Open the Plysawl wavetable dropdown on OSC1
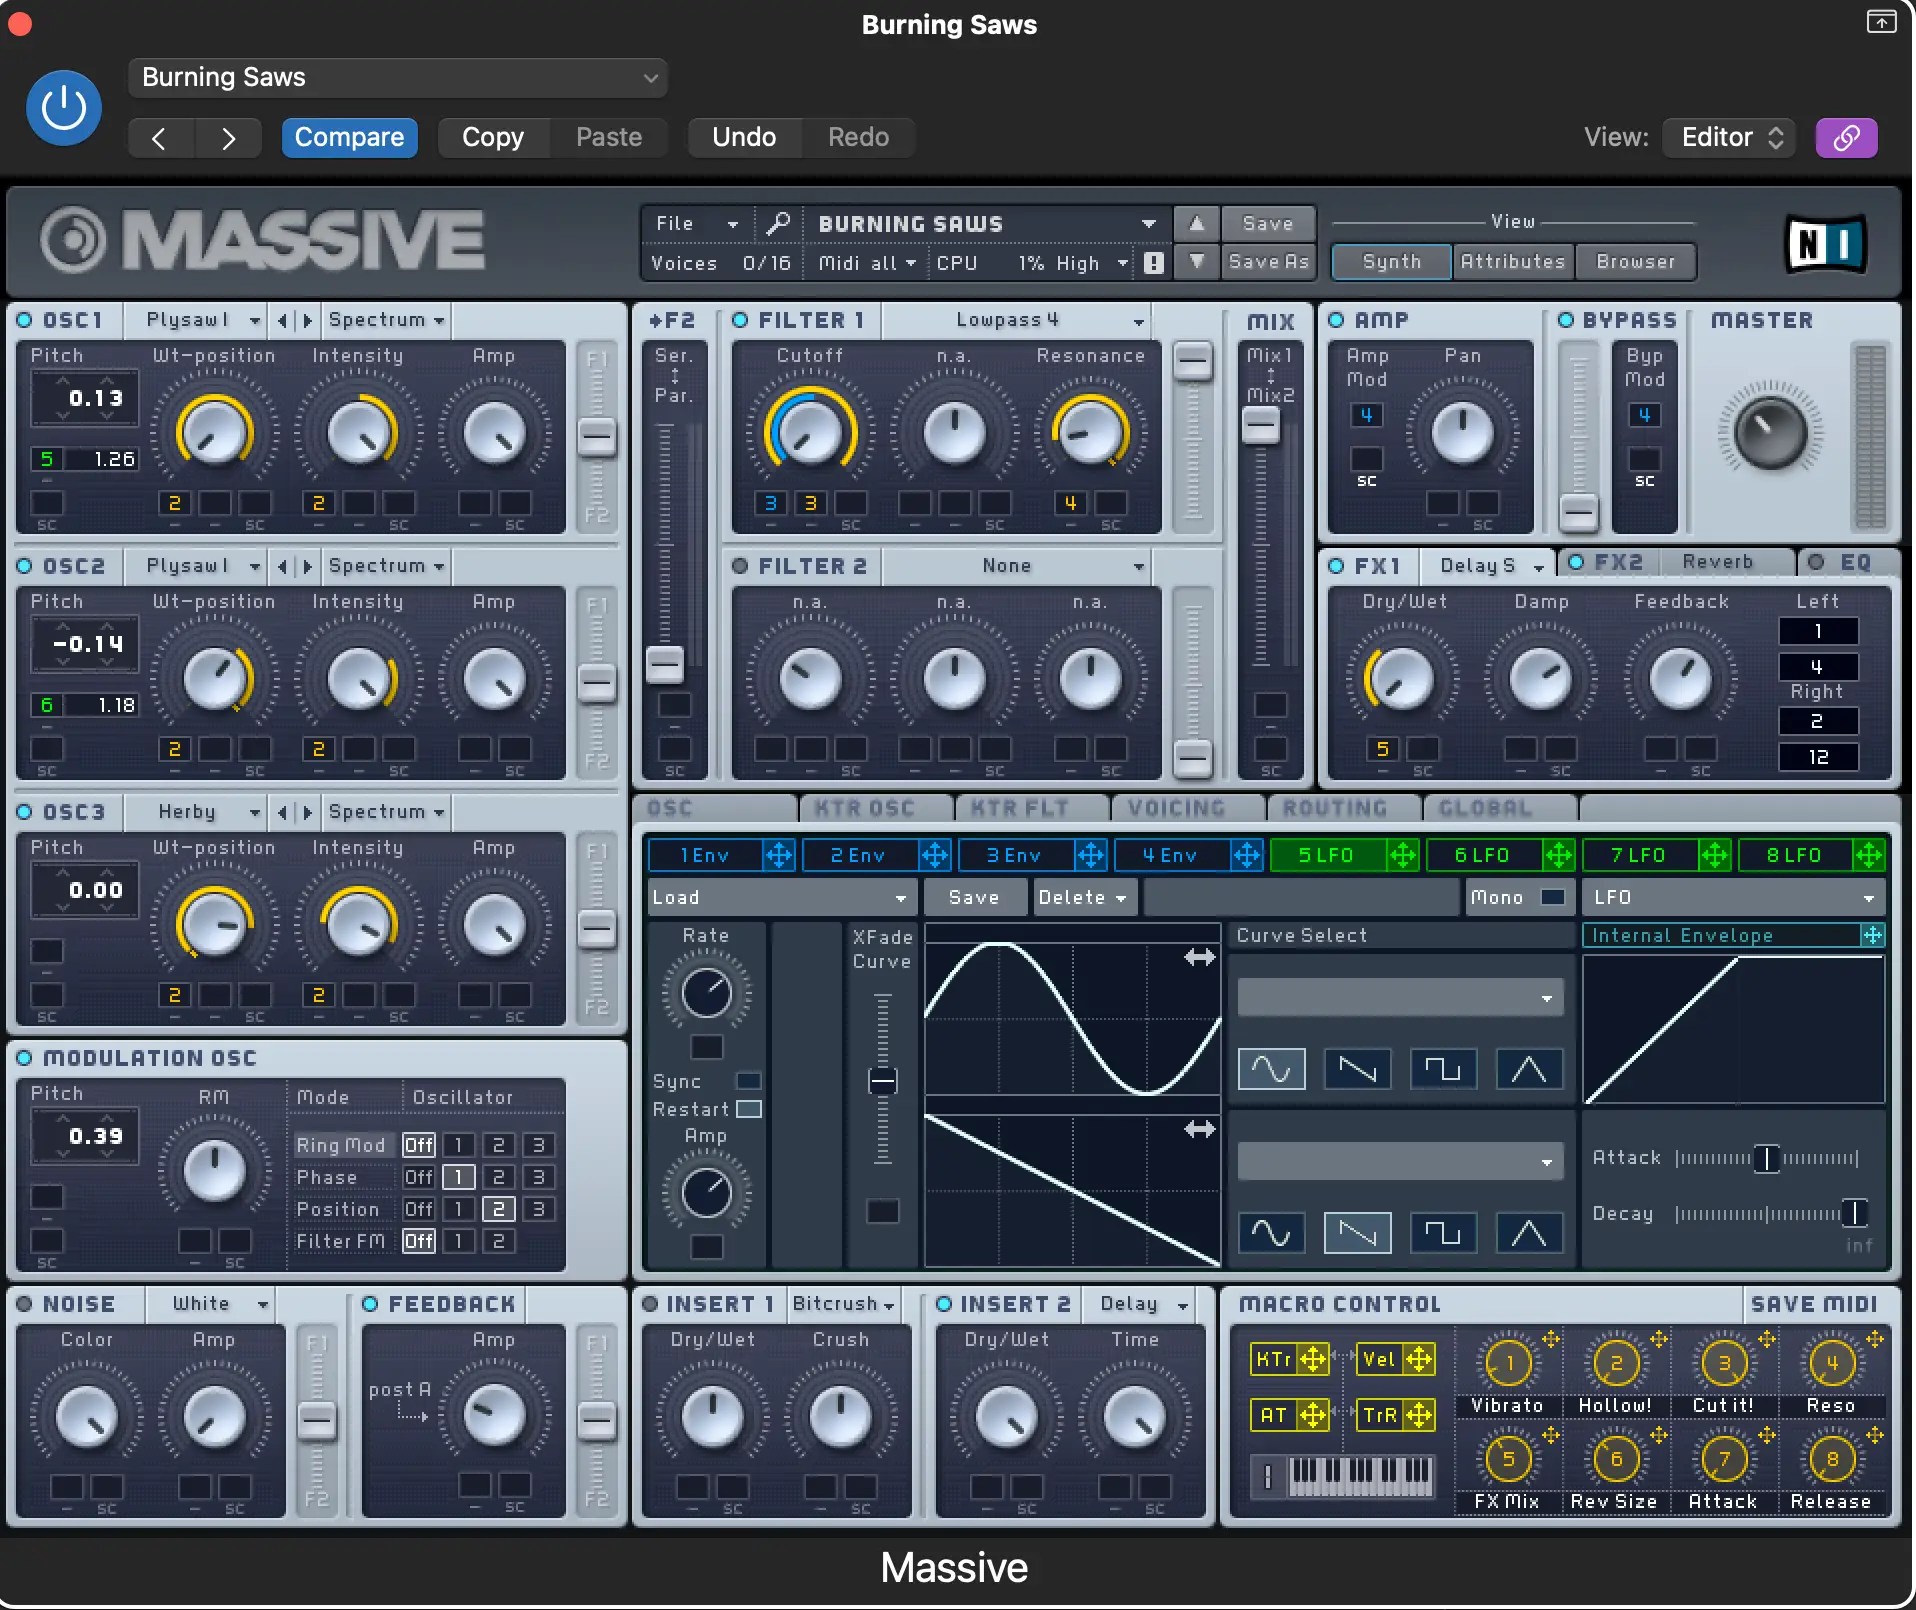The image size is (1916, 1610). [197, 320]
